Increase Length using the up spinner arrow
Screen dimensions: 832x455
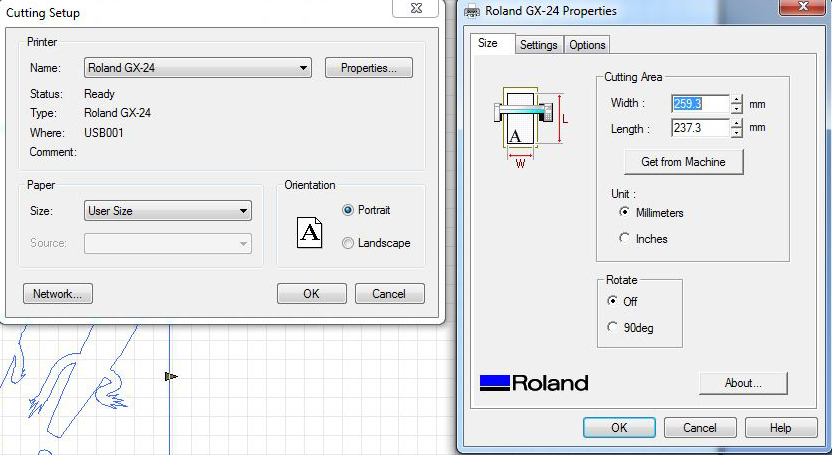[736, 123]
